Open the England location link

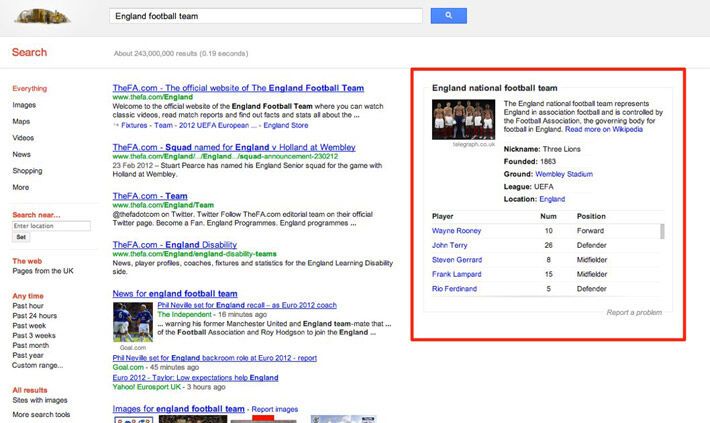(552, 199)
